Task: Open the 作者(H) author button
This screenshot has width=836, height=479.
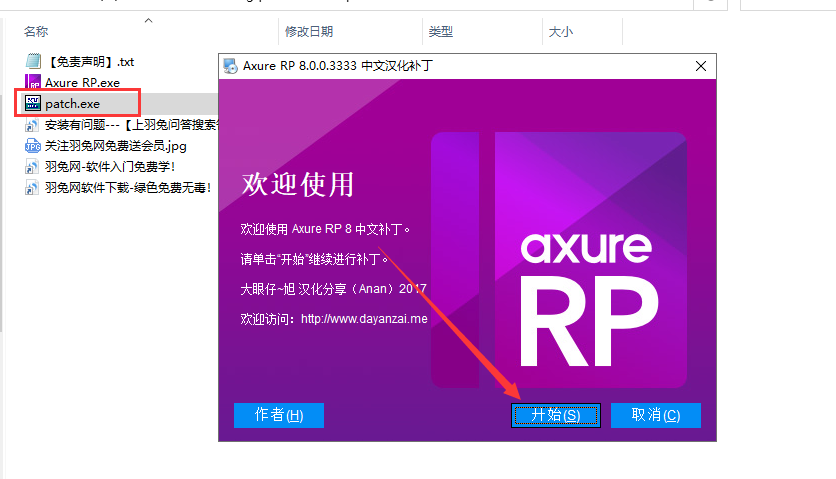Action: [x=279, y=415]
